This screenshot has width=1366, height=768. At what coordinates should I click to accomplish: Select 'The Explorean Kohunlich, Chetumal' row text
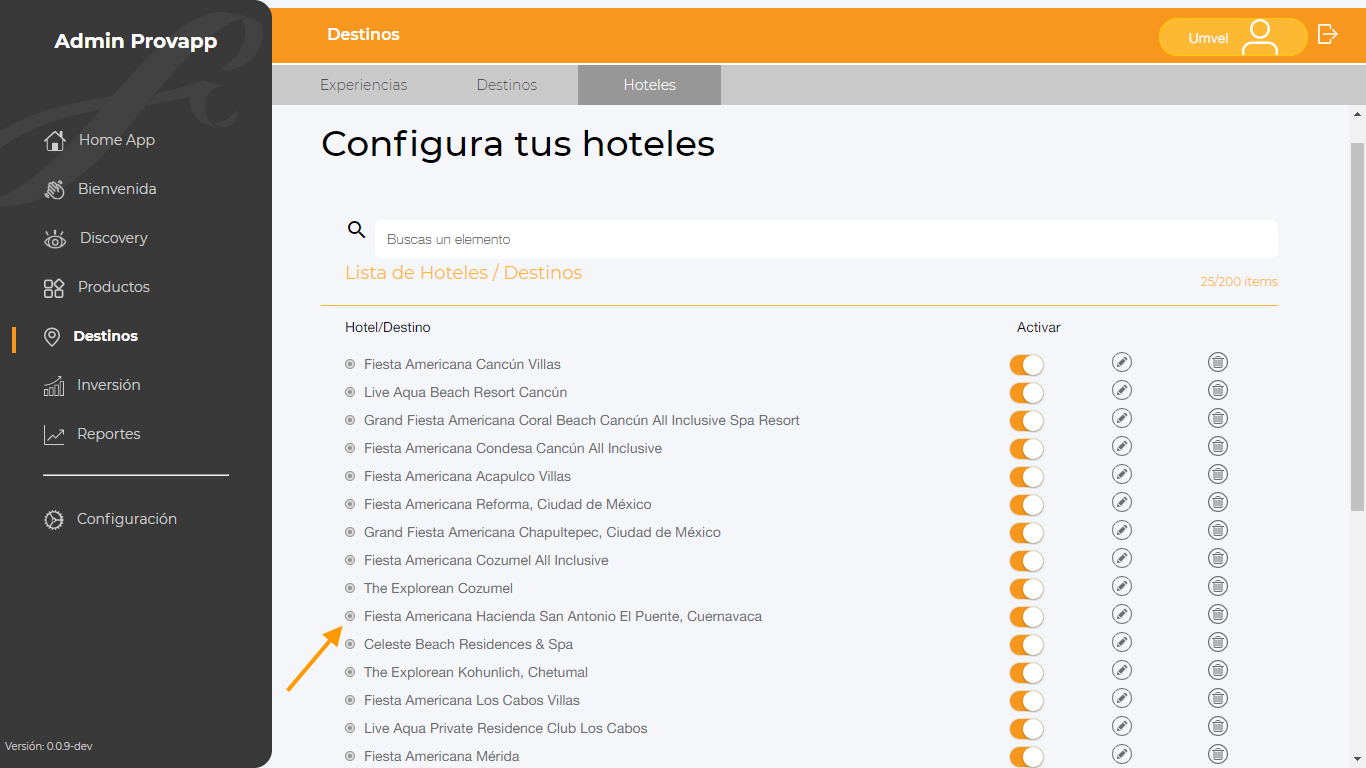476,672
